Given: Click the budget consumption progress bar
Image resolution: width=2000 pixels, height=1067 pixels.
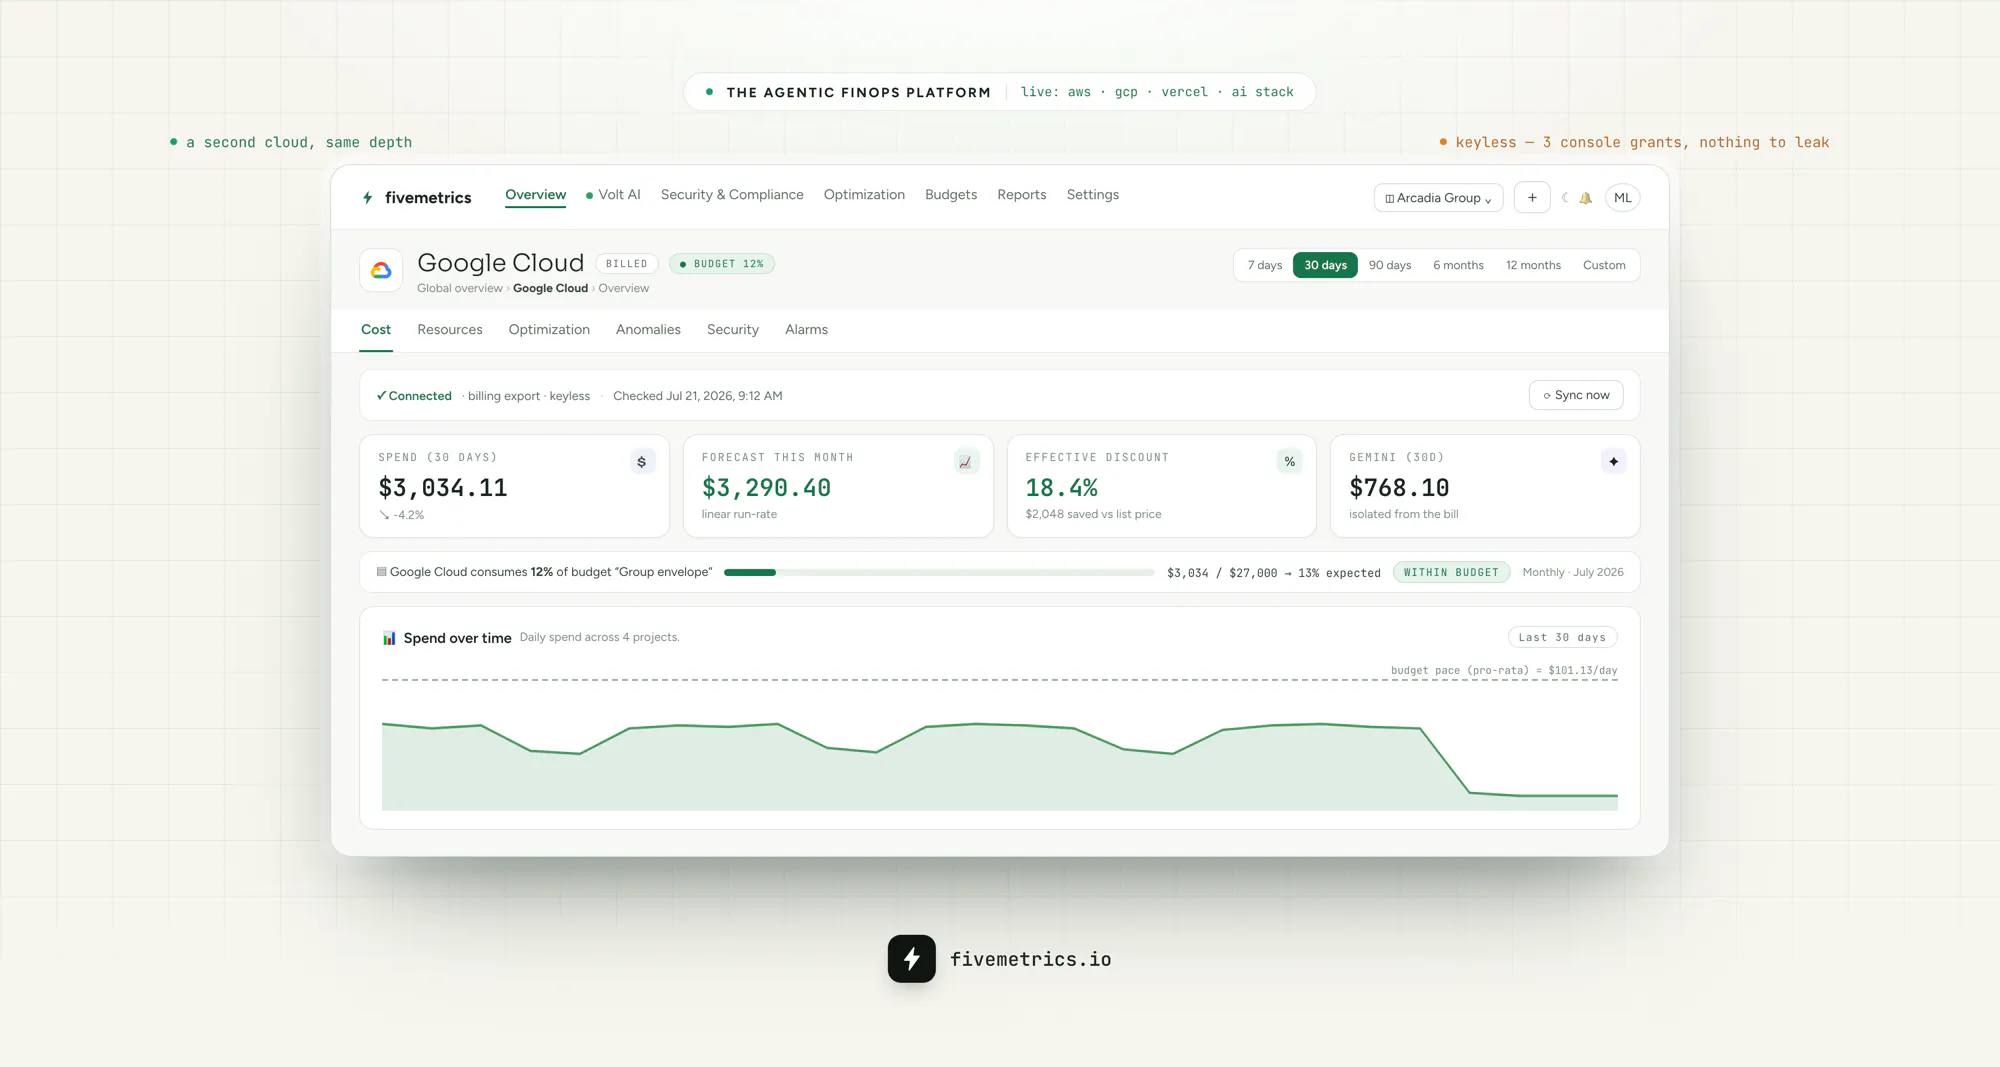Looking at the screenshot, I should coord(939,573).
